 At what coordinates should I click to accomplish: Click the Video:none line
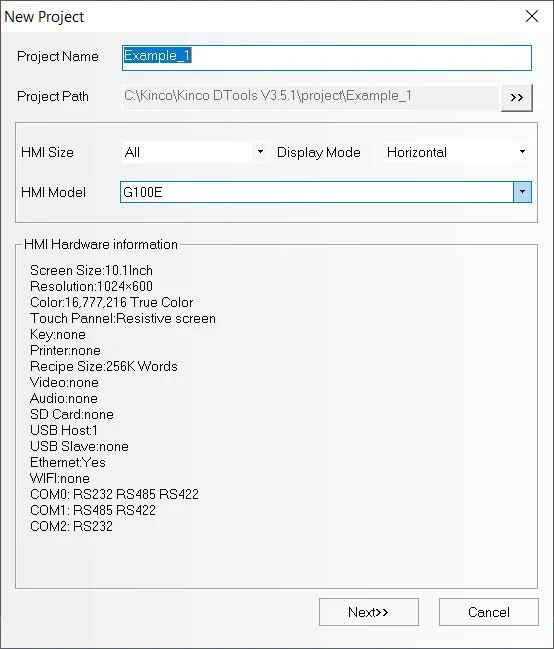tap(65, 382)
